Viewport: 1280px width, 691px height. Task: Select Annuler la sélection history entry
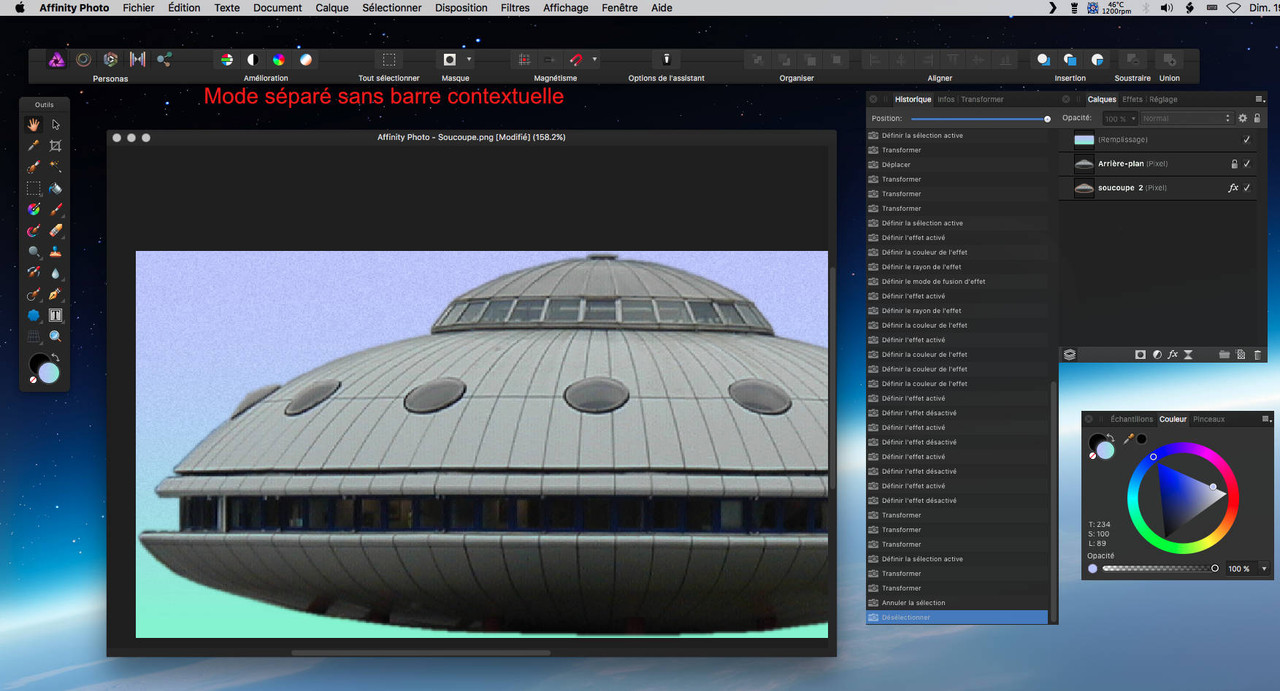click(957, 603)
